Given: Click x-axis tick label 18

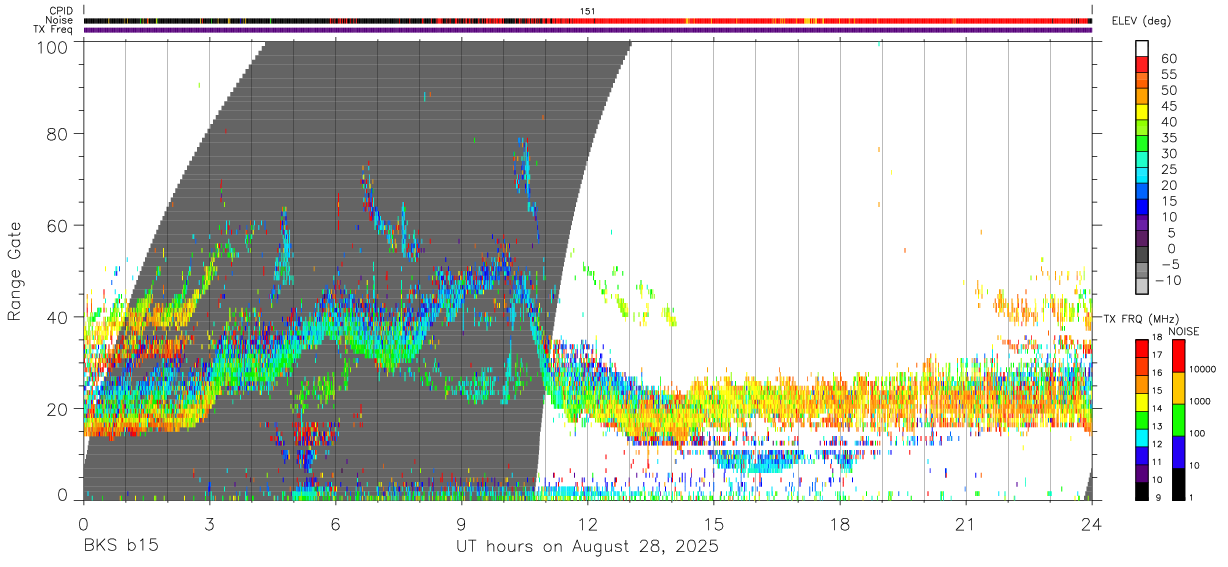Looking at the screenshot, I should click(x=840, y=525).
